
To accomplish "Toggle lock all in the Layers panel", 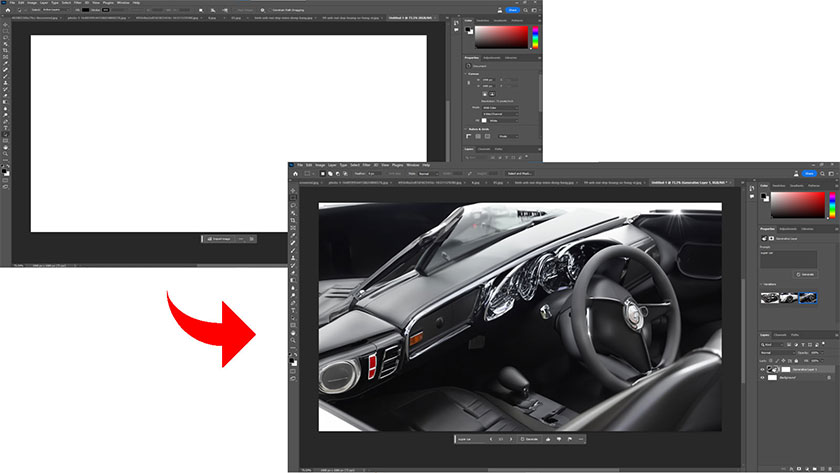I will click(x=796, y=361).
